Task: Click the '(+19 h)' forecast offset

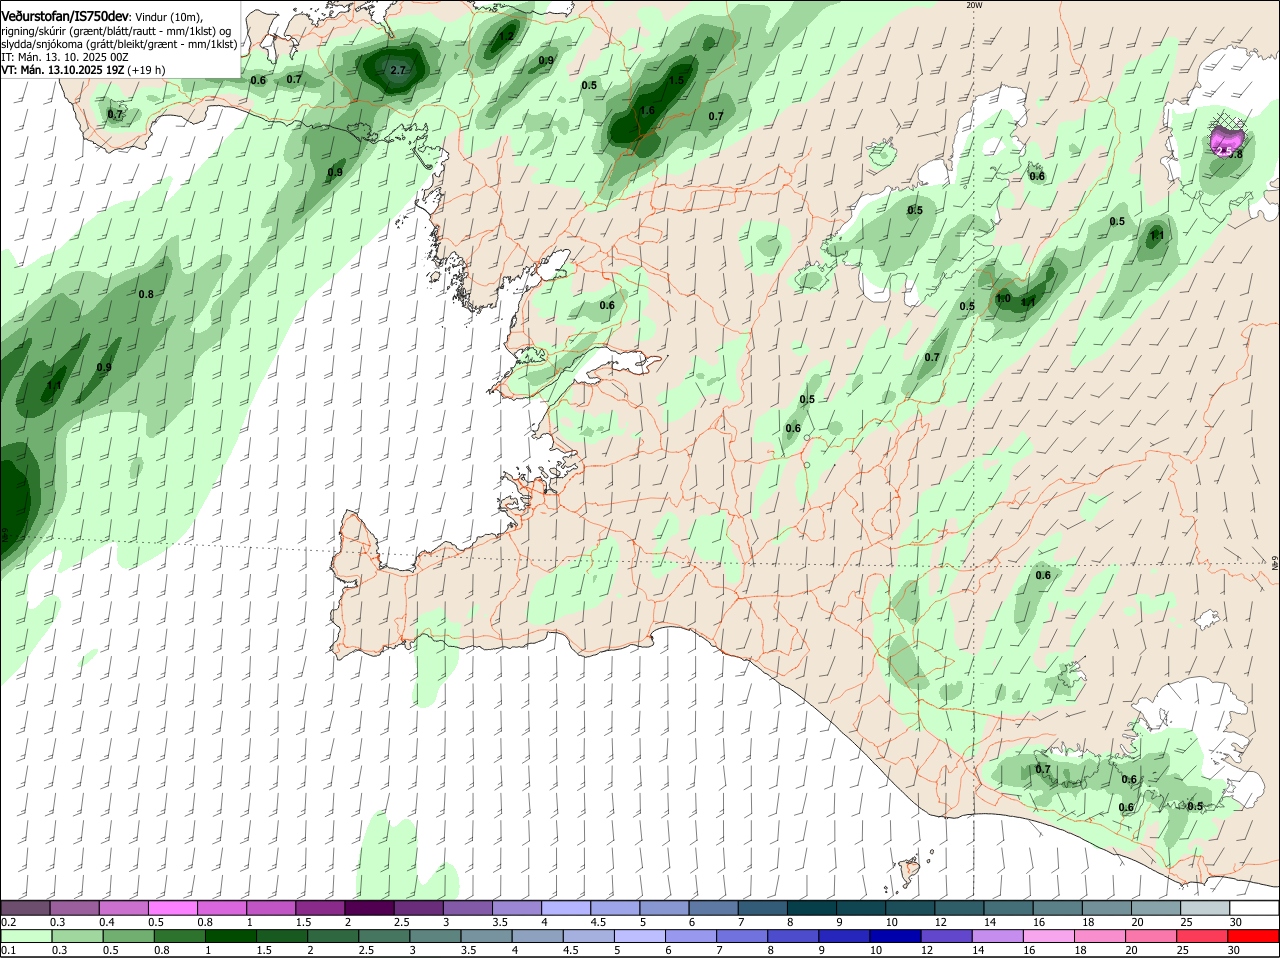Action: [146, 70]
